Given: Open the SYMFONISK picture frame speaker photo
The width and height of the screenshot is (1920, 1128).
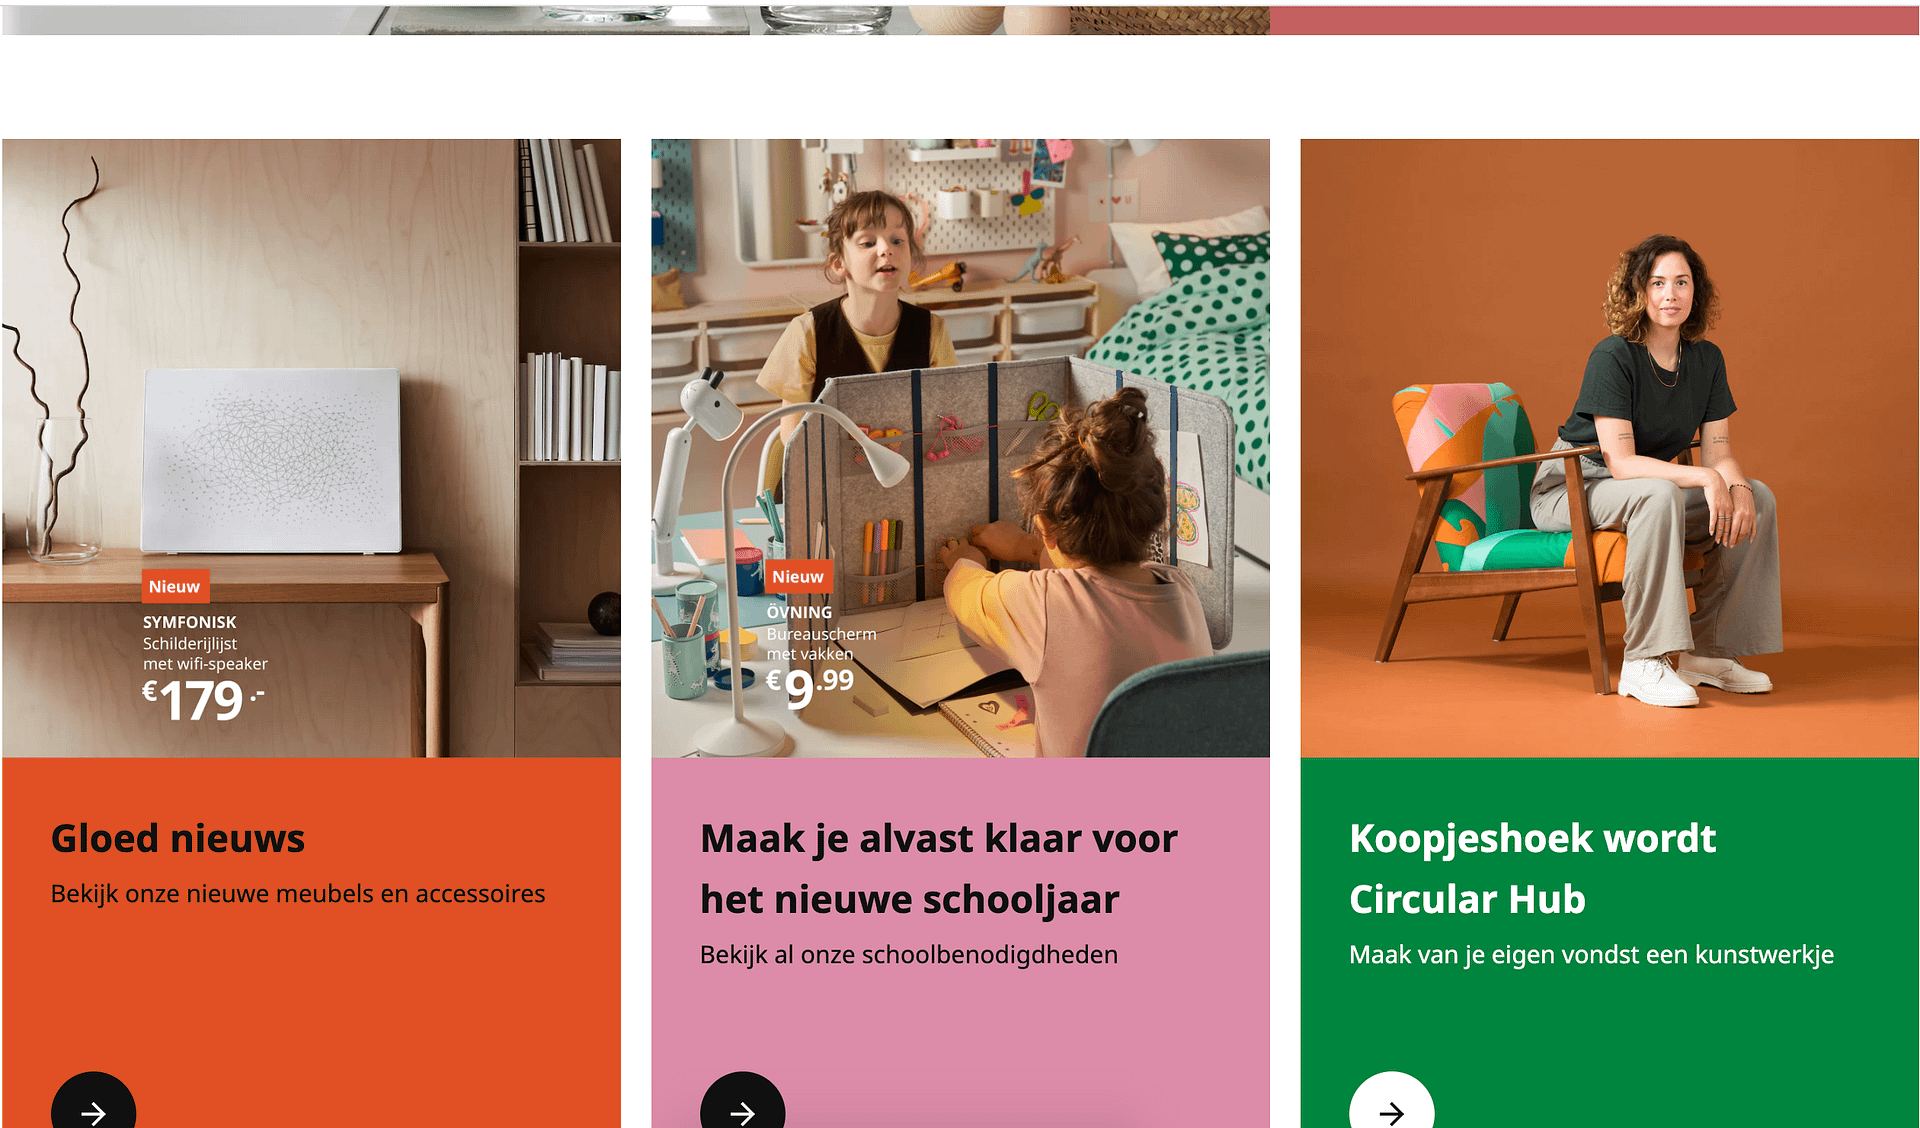Looking at the screenshot, I should click(x=311, y=448).
